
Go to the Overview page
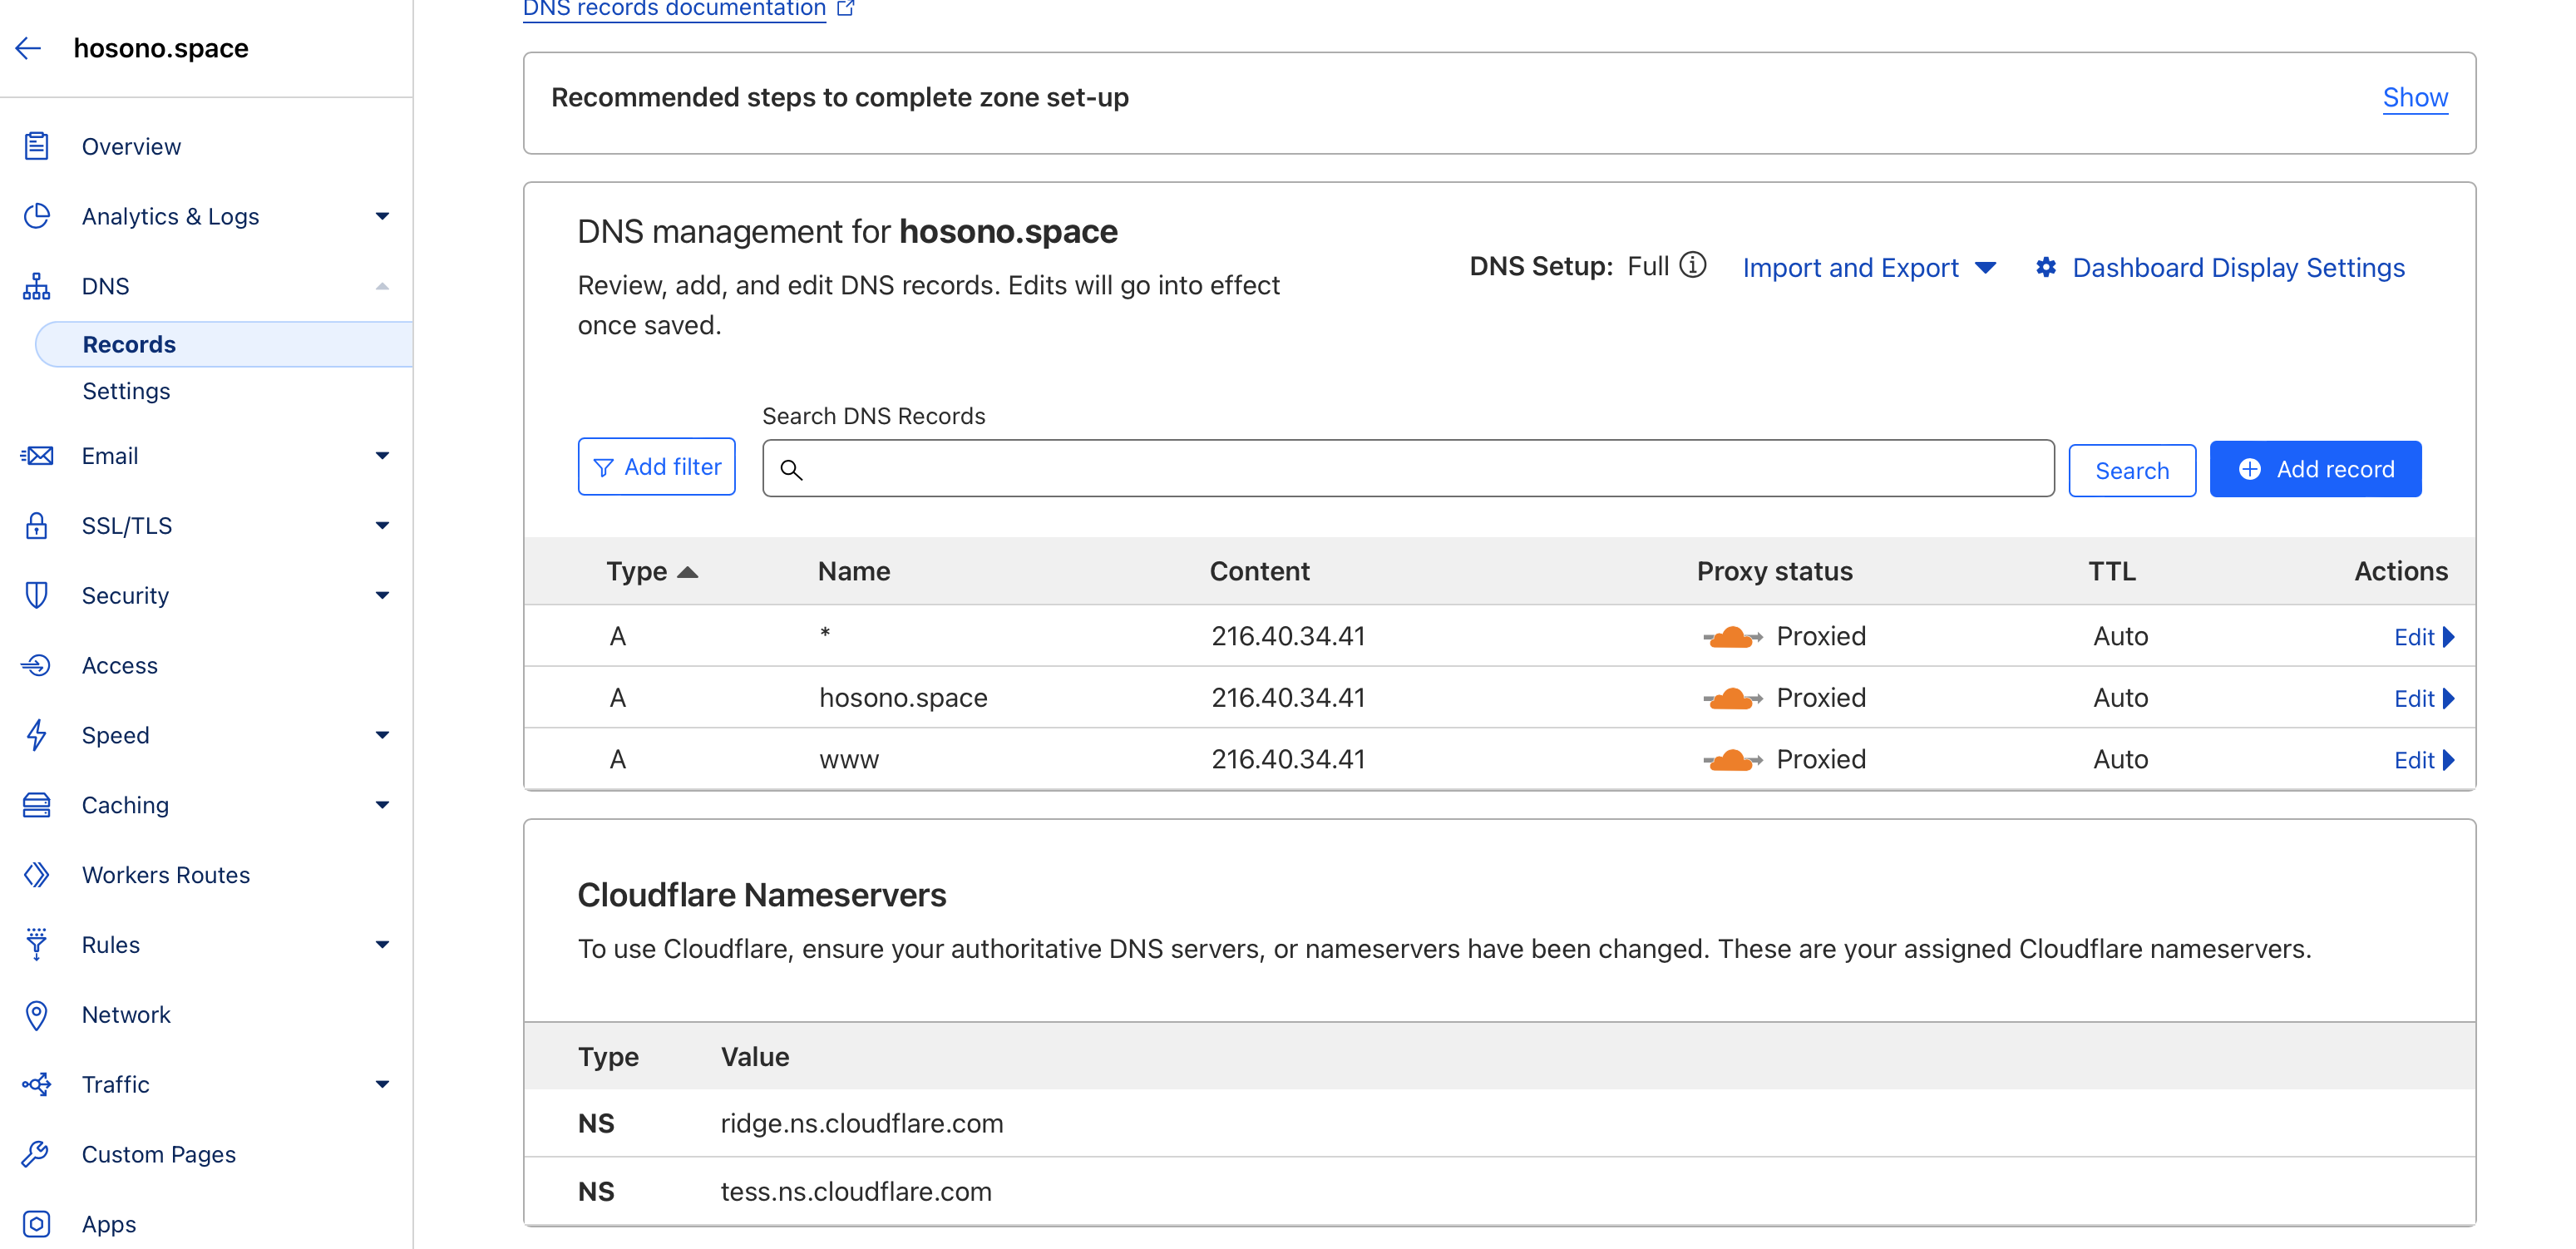pyautogui.click(x=131, y=146)
